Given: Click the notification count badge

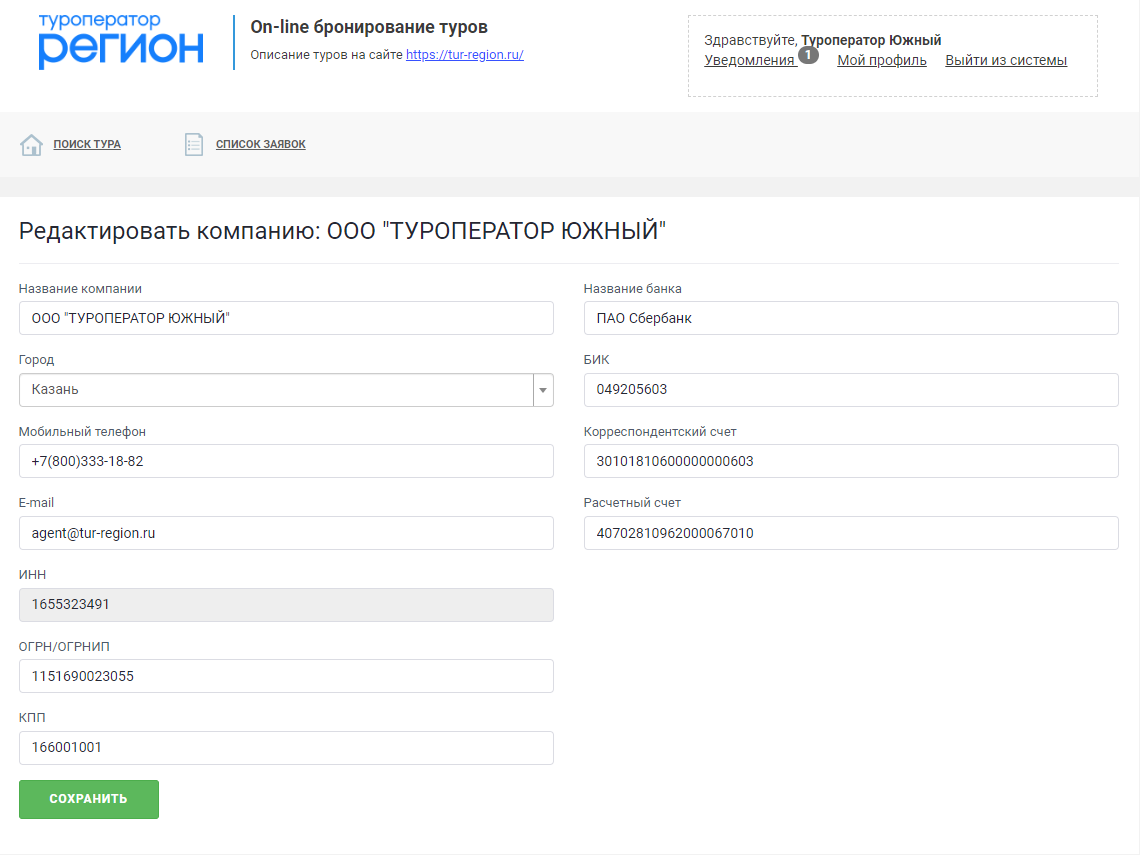Looking at the screenshot, I should pyautogui.click(x=808, y=55).
